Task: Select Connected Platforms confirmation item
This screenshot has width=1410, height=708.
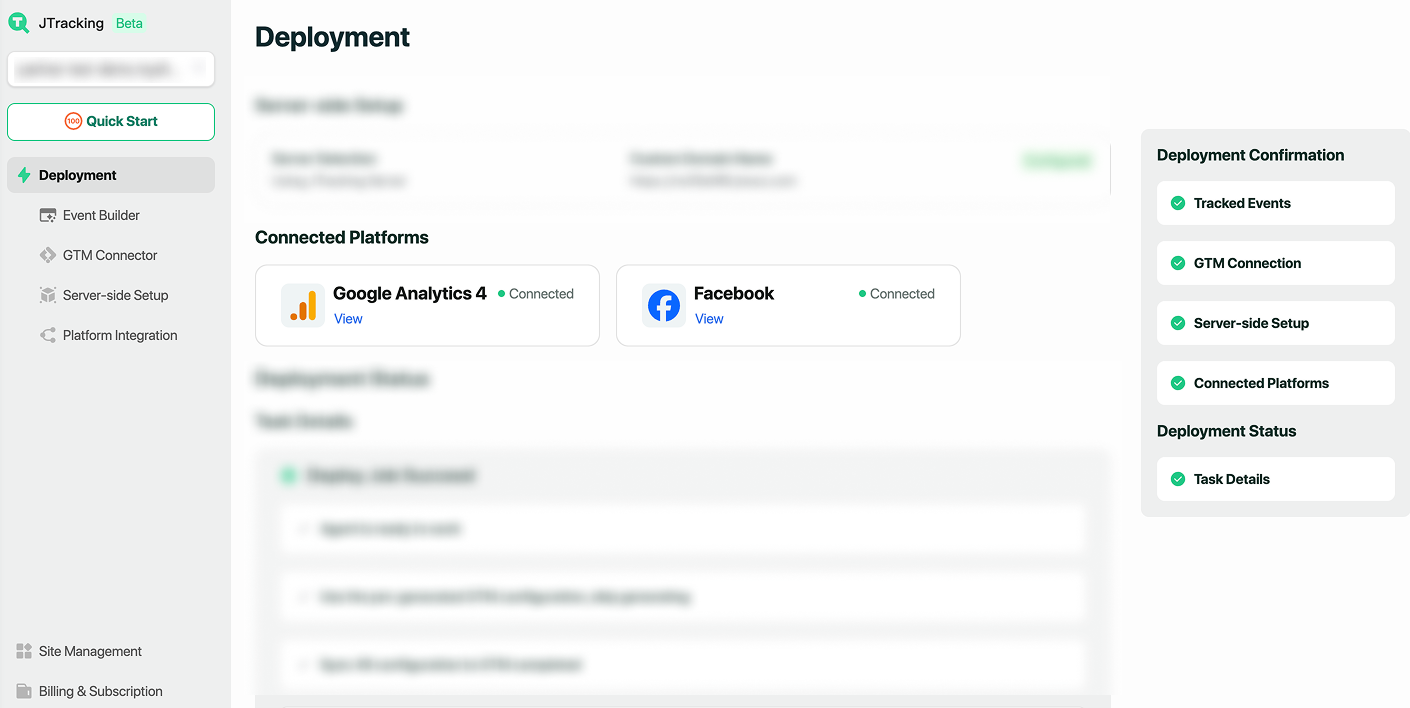Action: pyautogui.click(x=1275, y=383)
